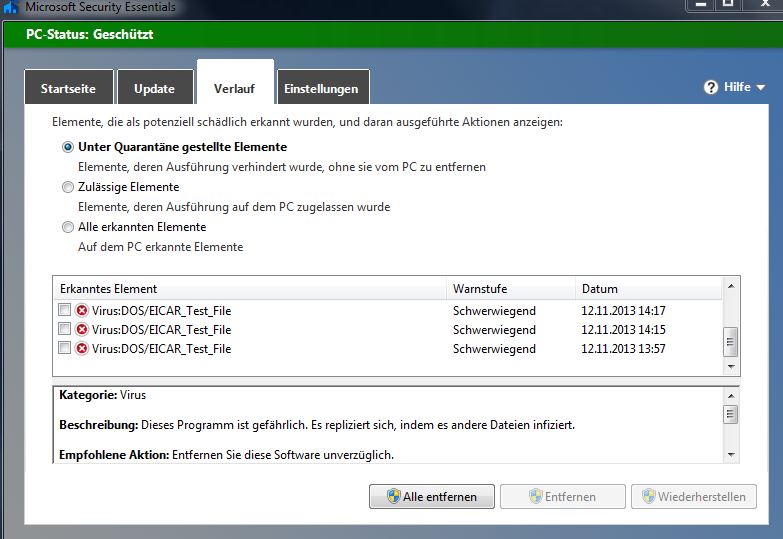Click the Alle entfernen button
Image resolution: width=783 pixels, height=539 pixels.
[x=432, y=497]
